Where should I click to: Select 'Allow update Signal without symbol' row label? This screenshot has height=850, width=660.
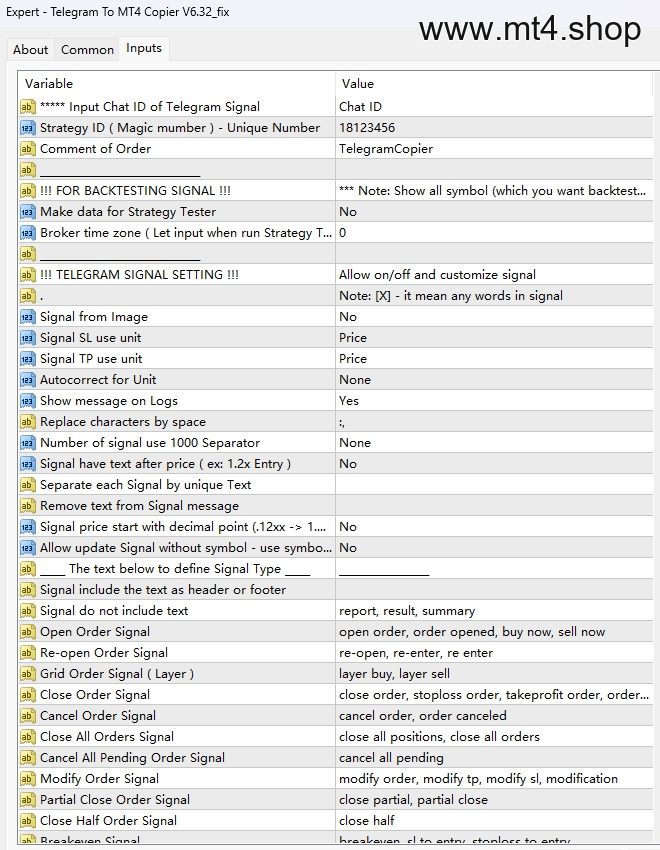coord(186,548)
